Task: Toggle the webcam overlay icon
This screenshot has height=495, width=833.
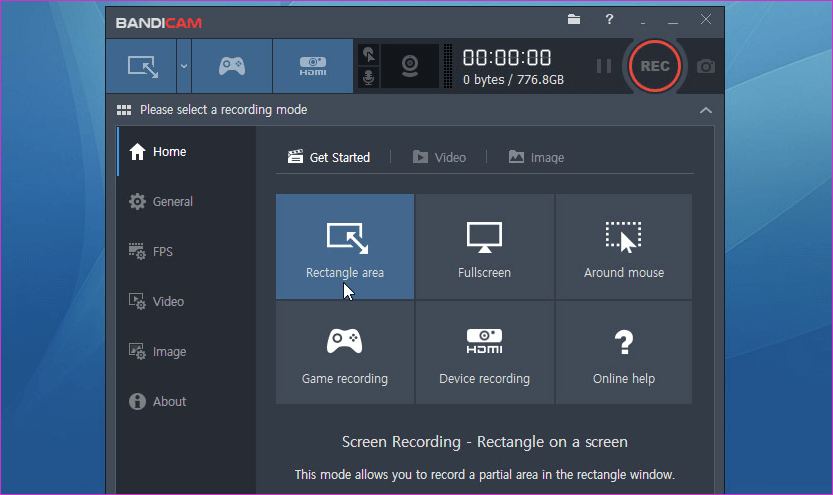Action: 410,66
